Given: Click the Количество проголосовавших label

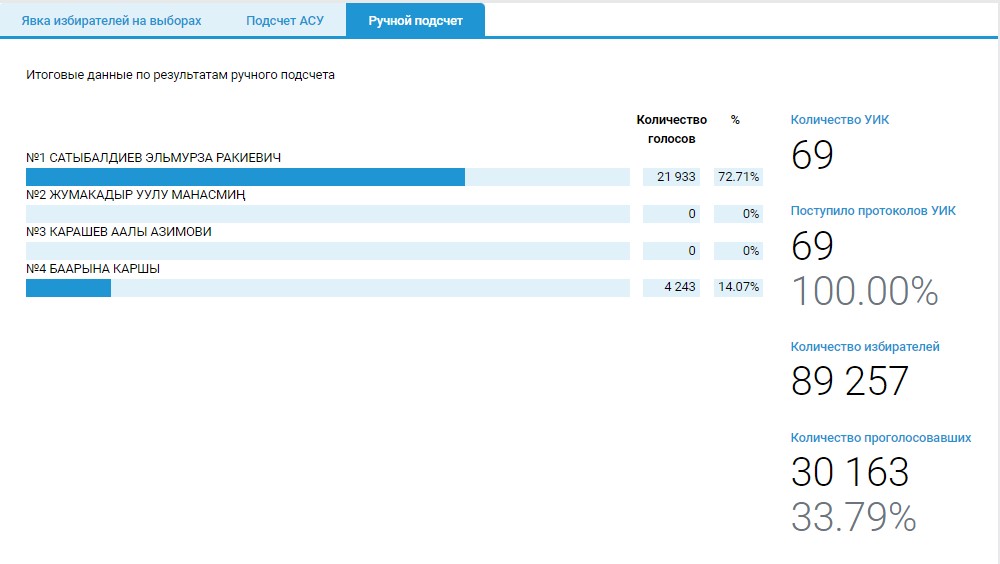Looking at the screenshot, I should (x=880, y=438).
